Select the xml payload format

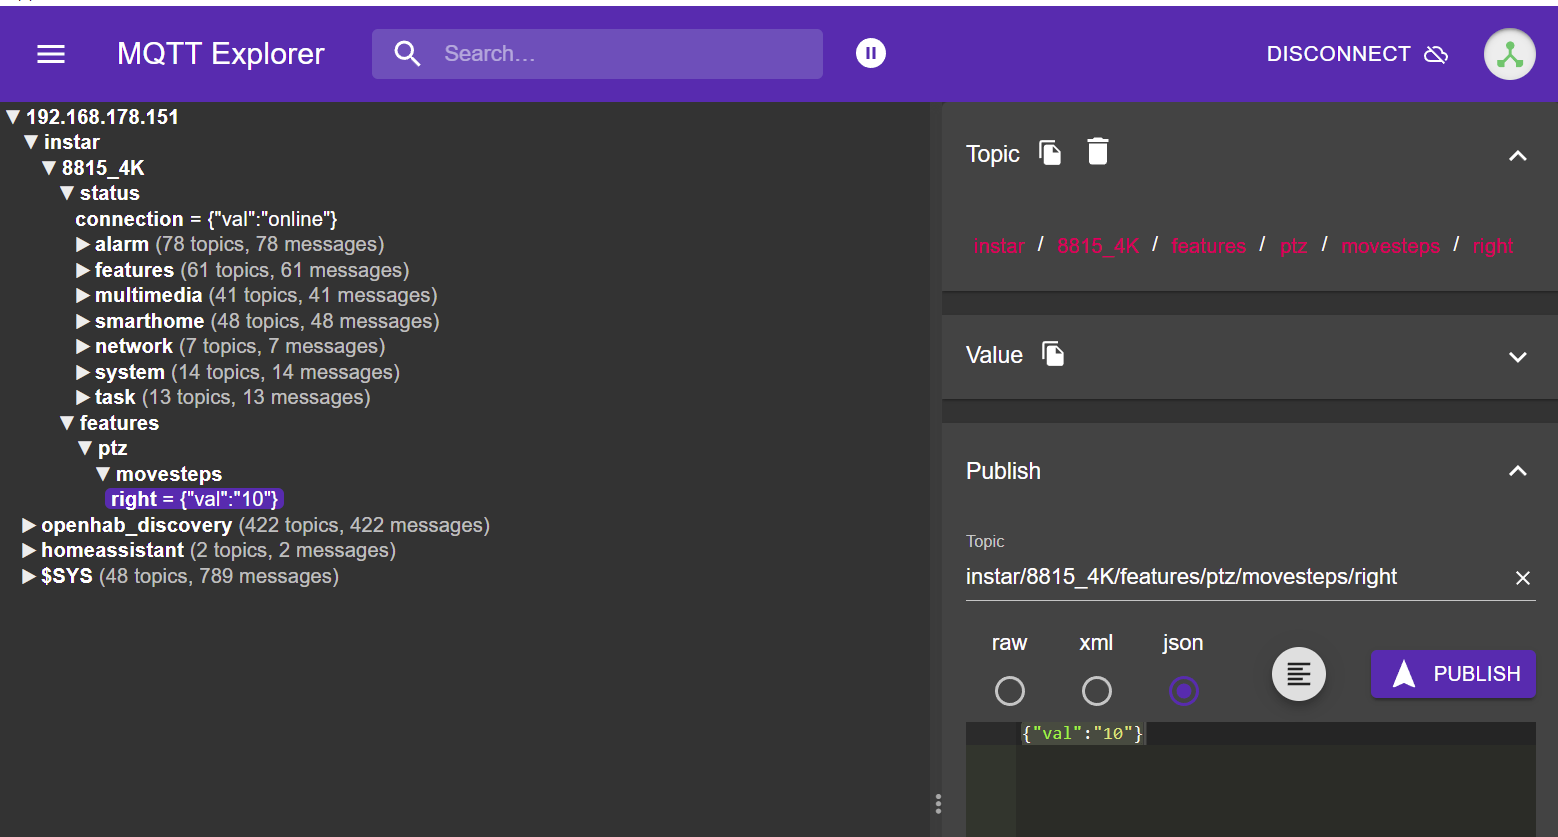pos(1096,691)
